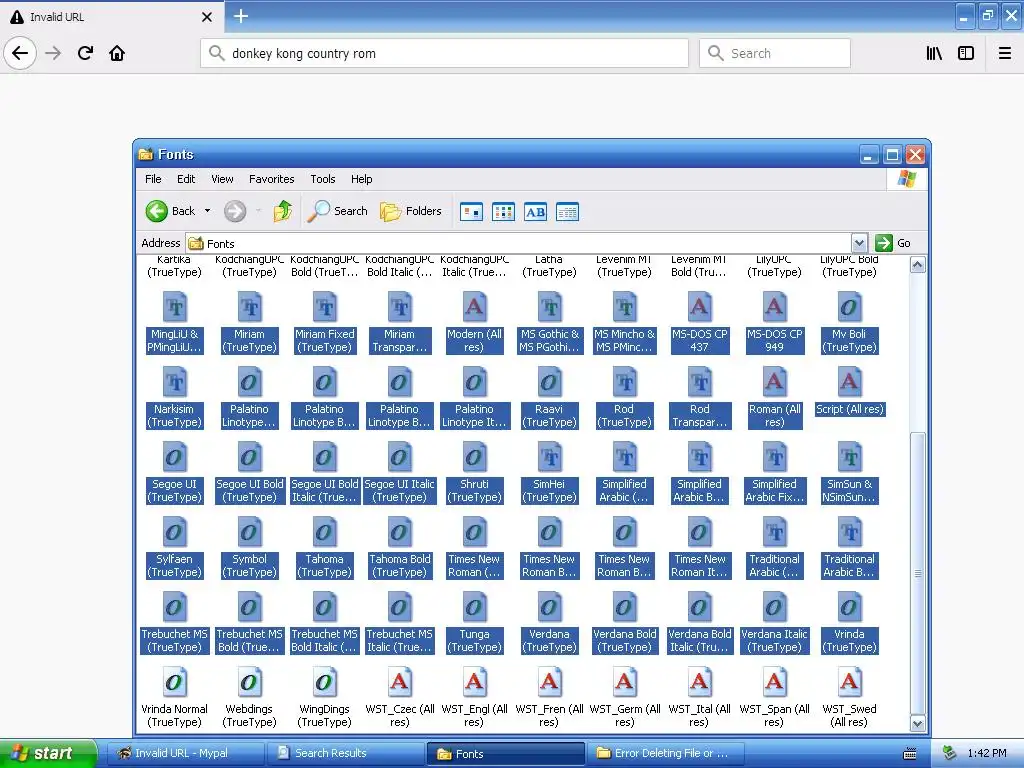Select the SimHei font icon
Viewport: 1024px width, 768px height.
pyautogui.click(x=549, y=457)
